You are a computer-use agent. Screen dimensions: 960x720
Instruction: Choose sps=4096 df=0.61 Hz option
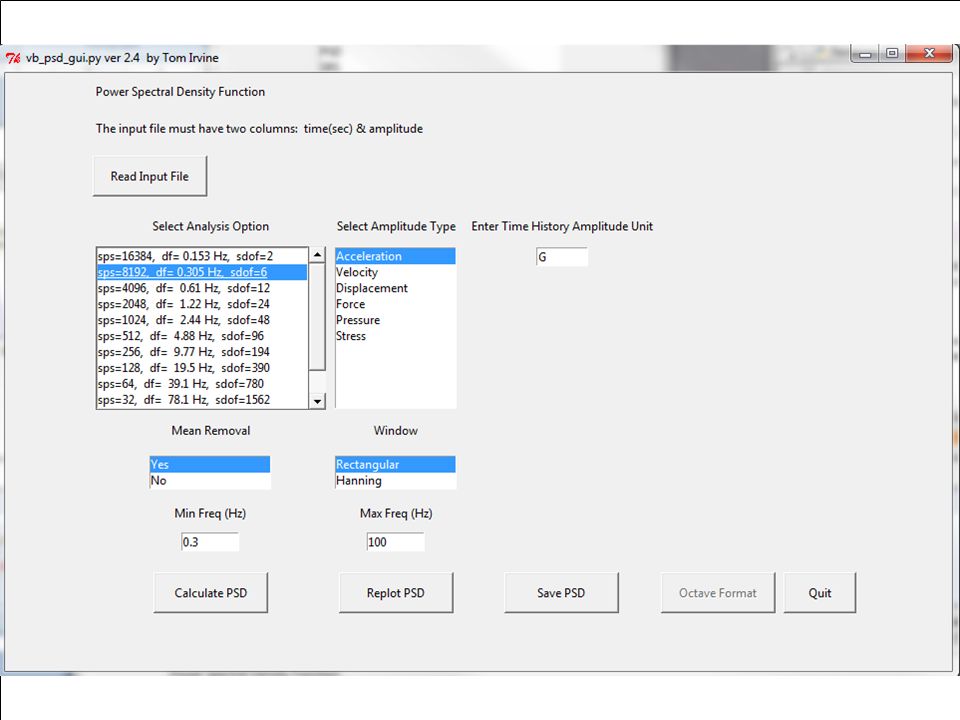(x=203, y=288)
